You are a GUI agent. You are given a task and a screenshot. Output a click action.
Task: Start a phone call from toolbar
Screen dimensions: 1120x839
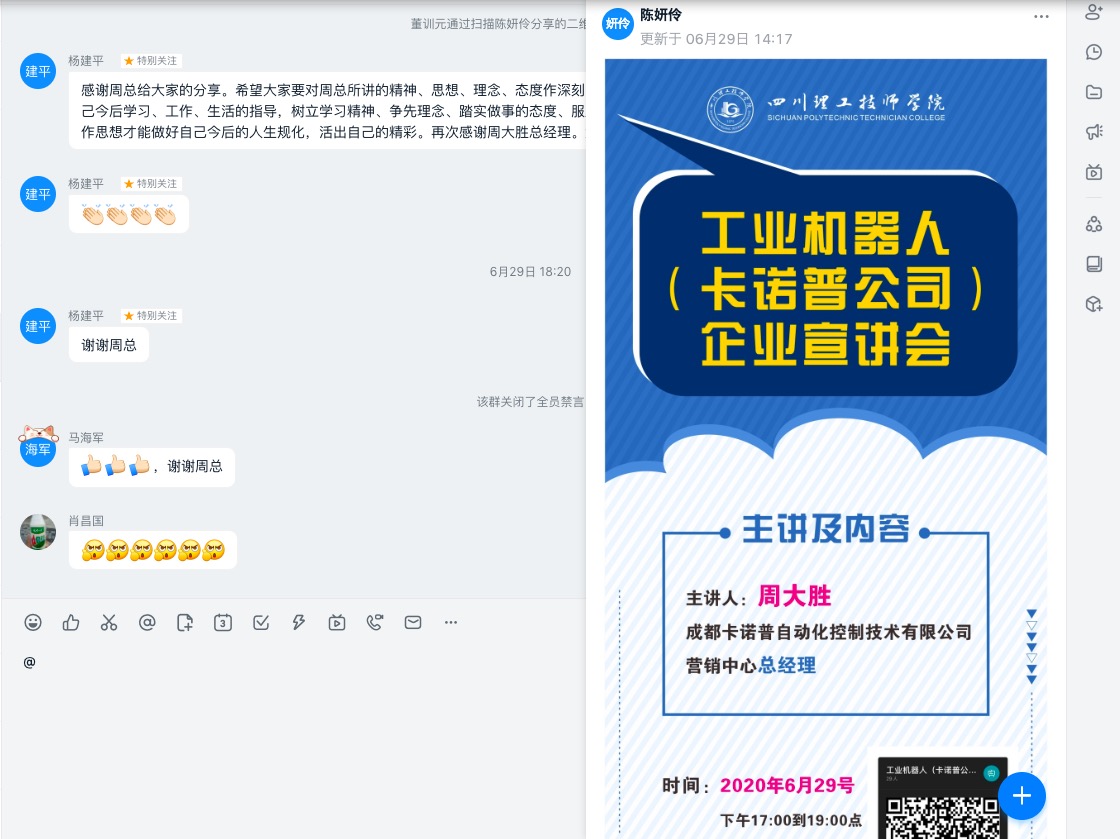tap(375, 623)
